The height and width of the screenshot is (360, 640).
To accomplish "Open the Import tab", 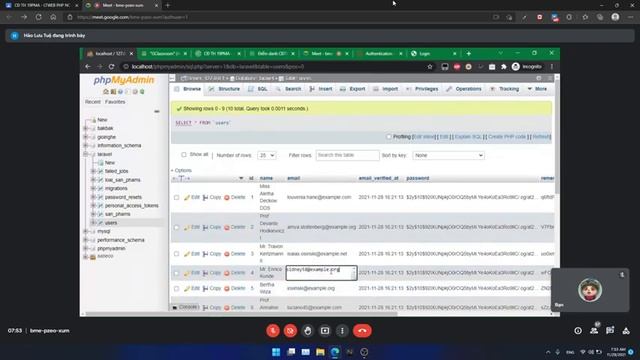I will 385,89.
